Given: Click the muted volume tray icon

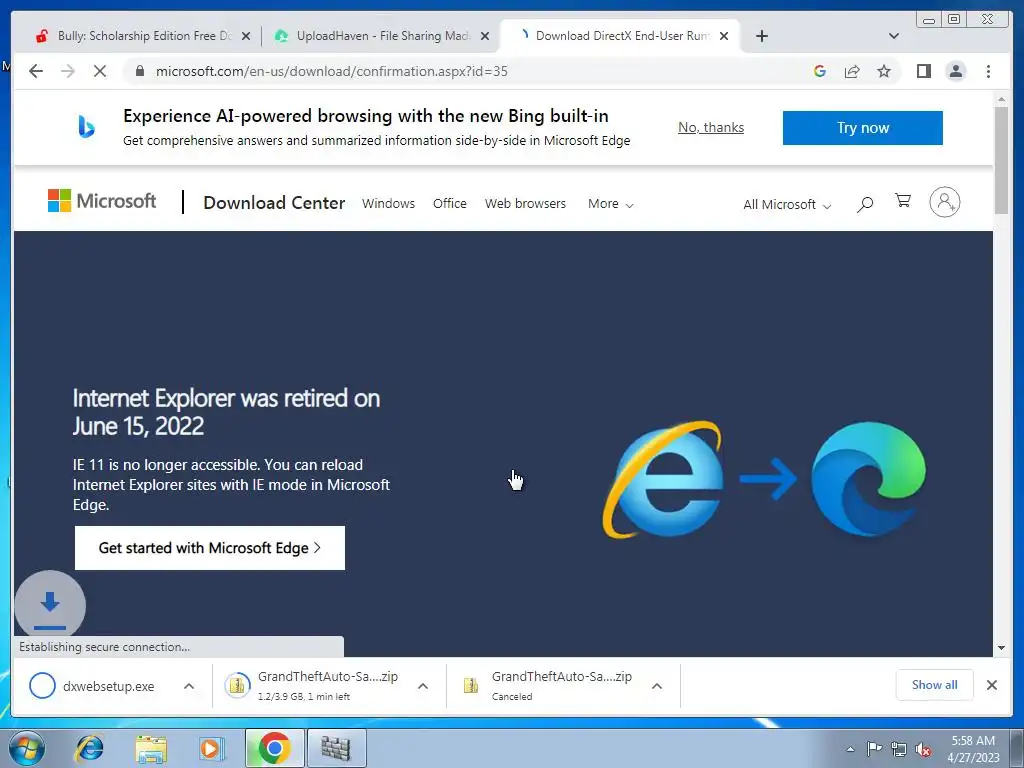Looking at the screenshot, I should (923, 750).
